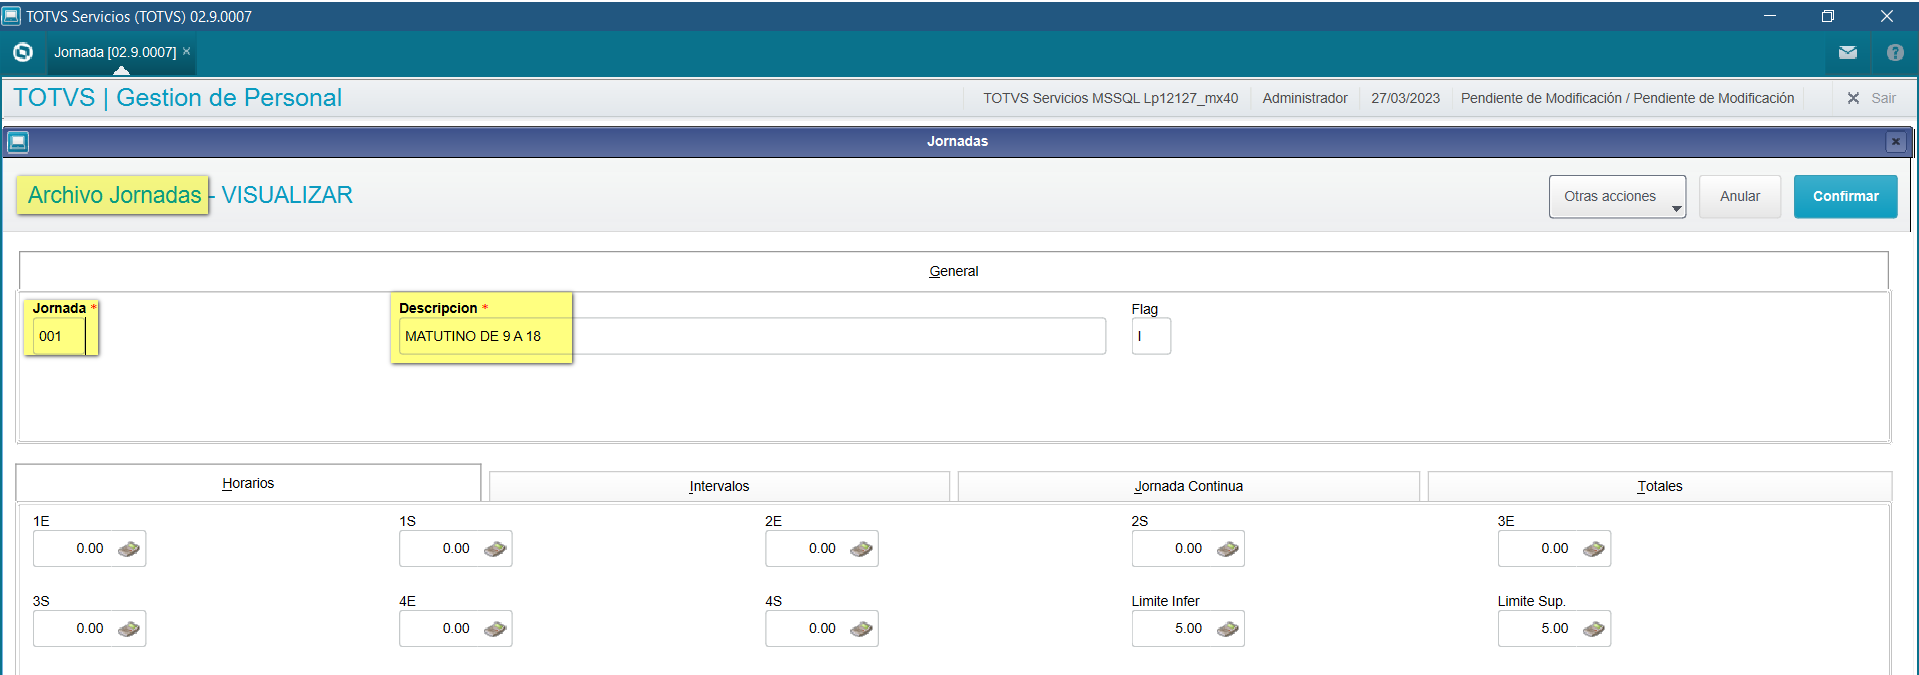Switch to the Intervalos tab
The width and height of the screenshot is (1919, 675).
pyautogui.click(x=718, y=487)
